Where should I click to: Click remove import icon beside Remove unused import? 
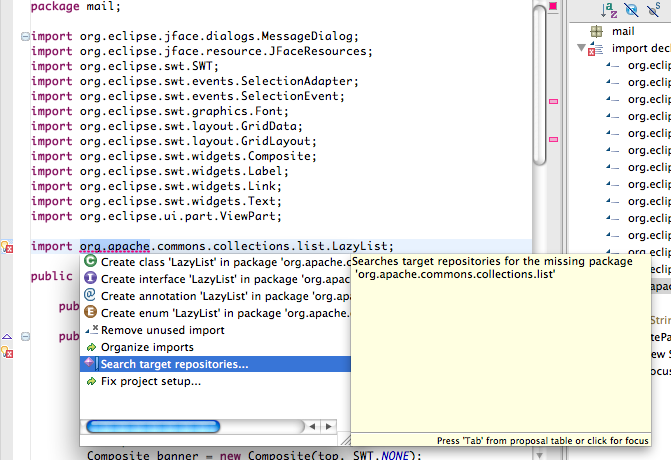pos(91,329)
